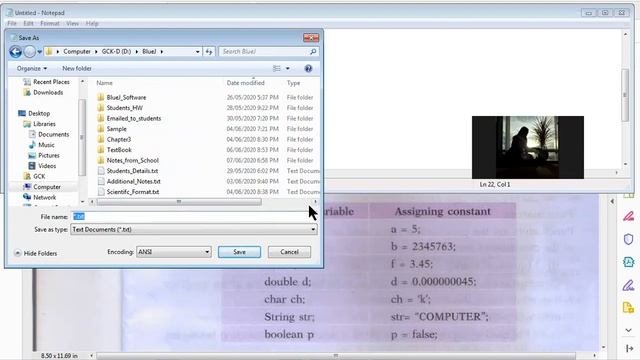The image size is (640, 360).
Task: Click the shield protect icon in PDF sidebar
Action: (629, 239)
